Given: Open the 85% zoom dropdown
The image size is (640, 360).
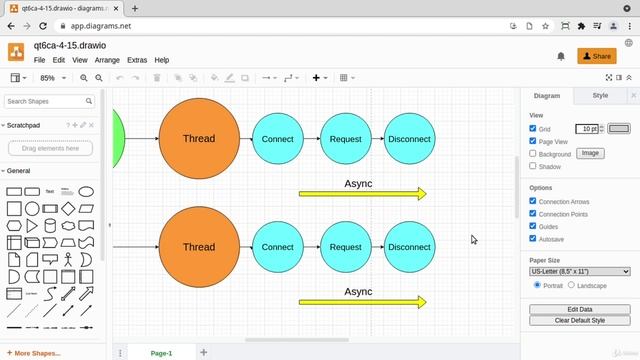Looking at the screenshot, I should pyautogui.click(x=53, y=78).
